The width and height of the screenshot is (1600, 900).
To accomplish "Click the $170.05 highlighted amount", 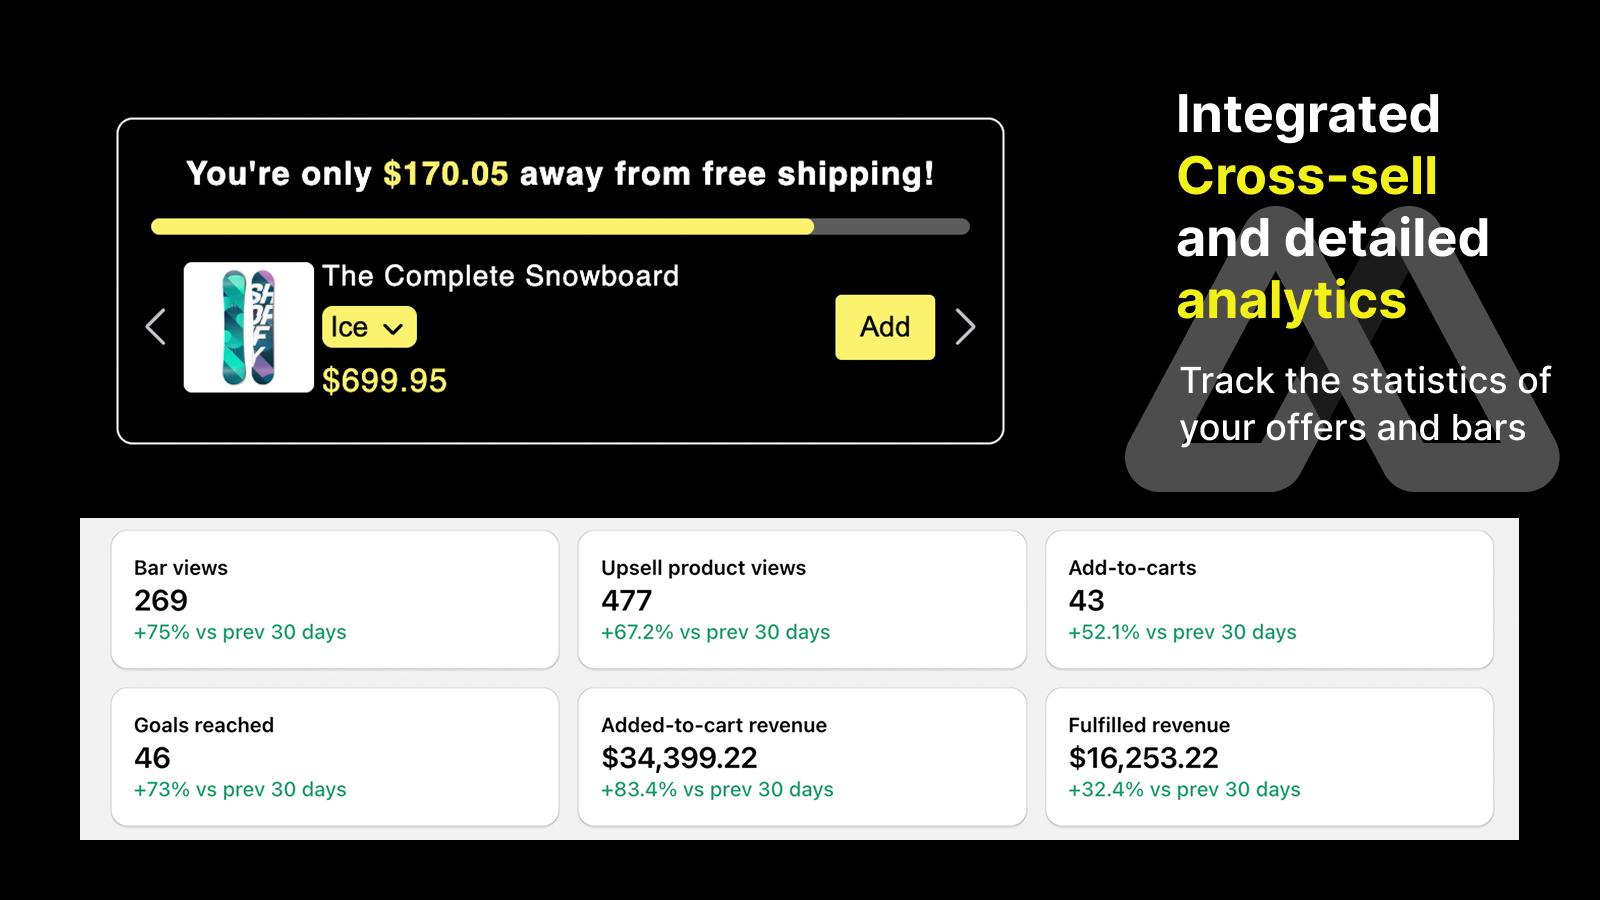I will pos(446,174).
